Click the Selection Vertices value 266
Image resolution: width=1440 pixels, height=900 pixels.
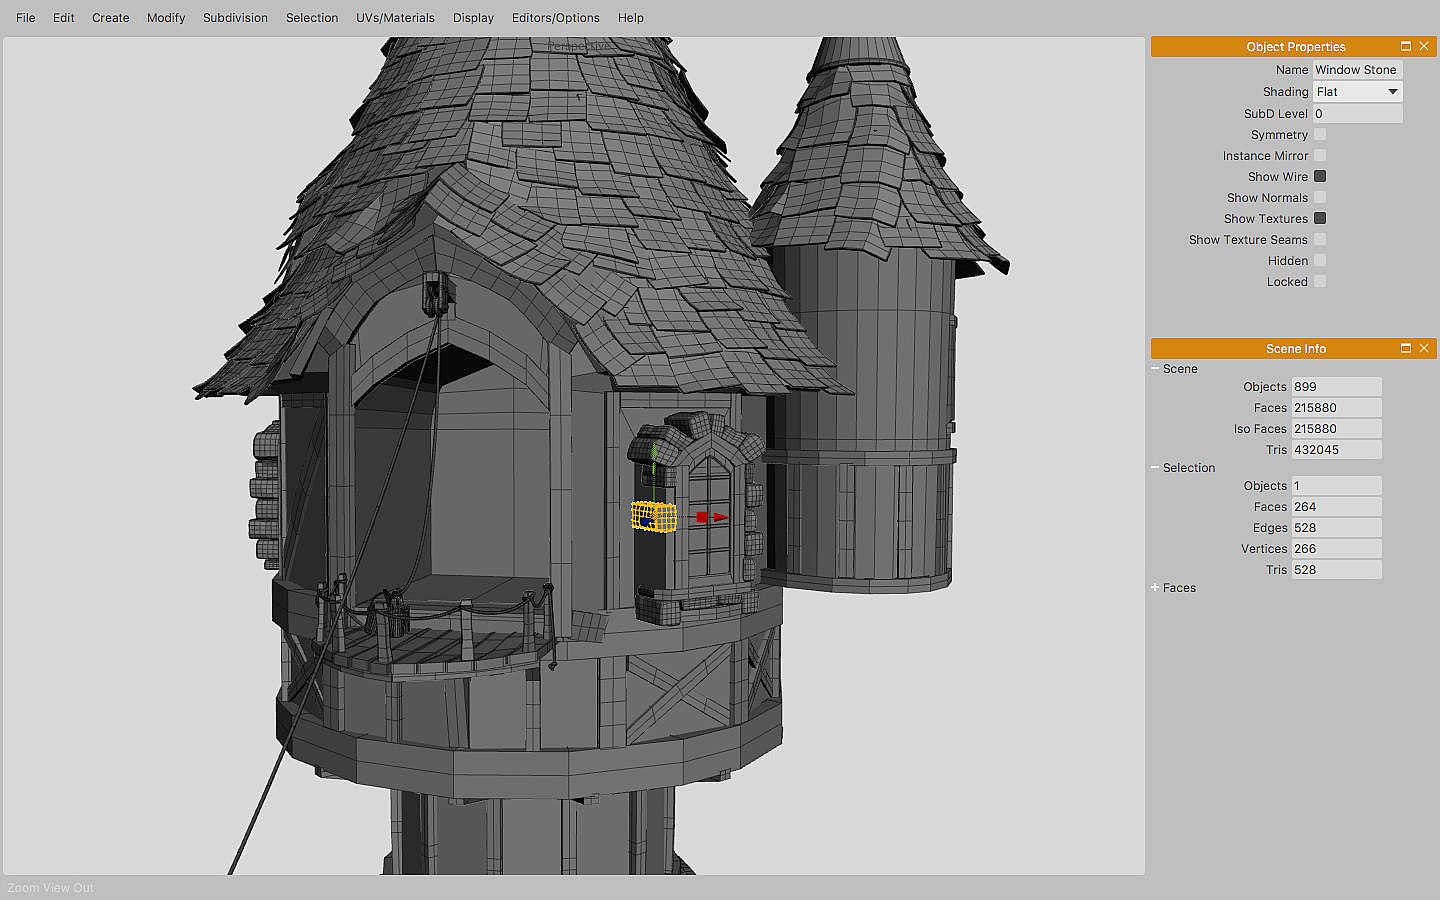point(1337,549)
